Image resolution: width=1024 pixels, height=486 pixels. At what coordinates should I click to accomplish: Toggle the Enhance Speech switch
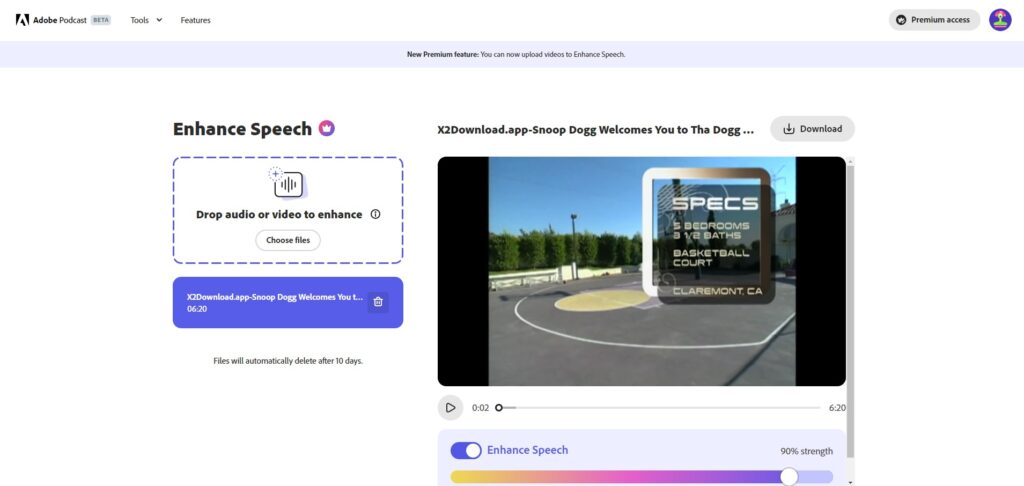466,450
